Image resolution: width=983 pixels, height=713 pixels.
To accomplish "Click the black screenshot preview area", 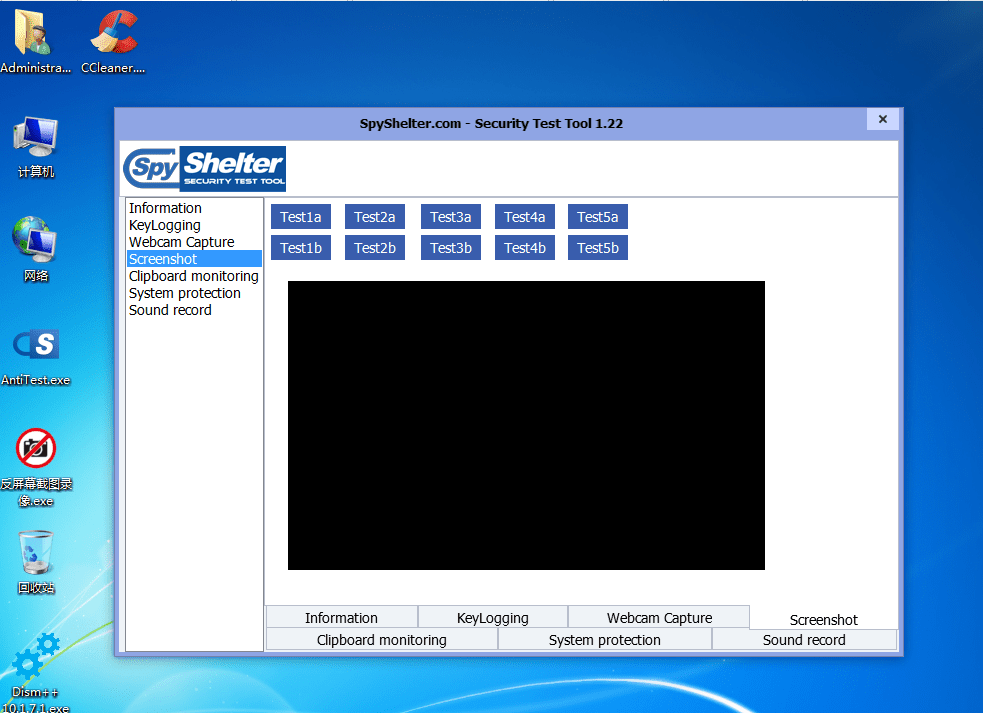I will [526, 425].
